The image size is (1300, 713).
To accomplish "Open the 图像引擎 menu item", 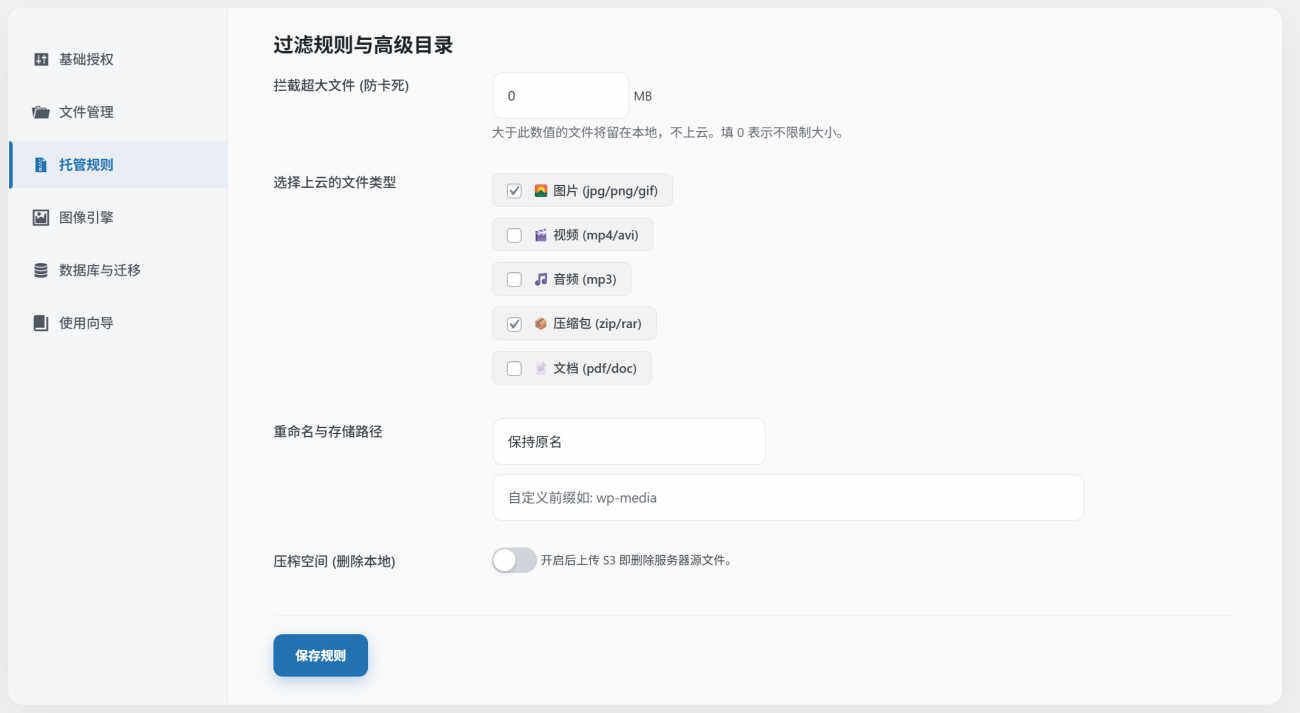I will [x=86, y=217].
